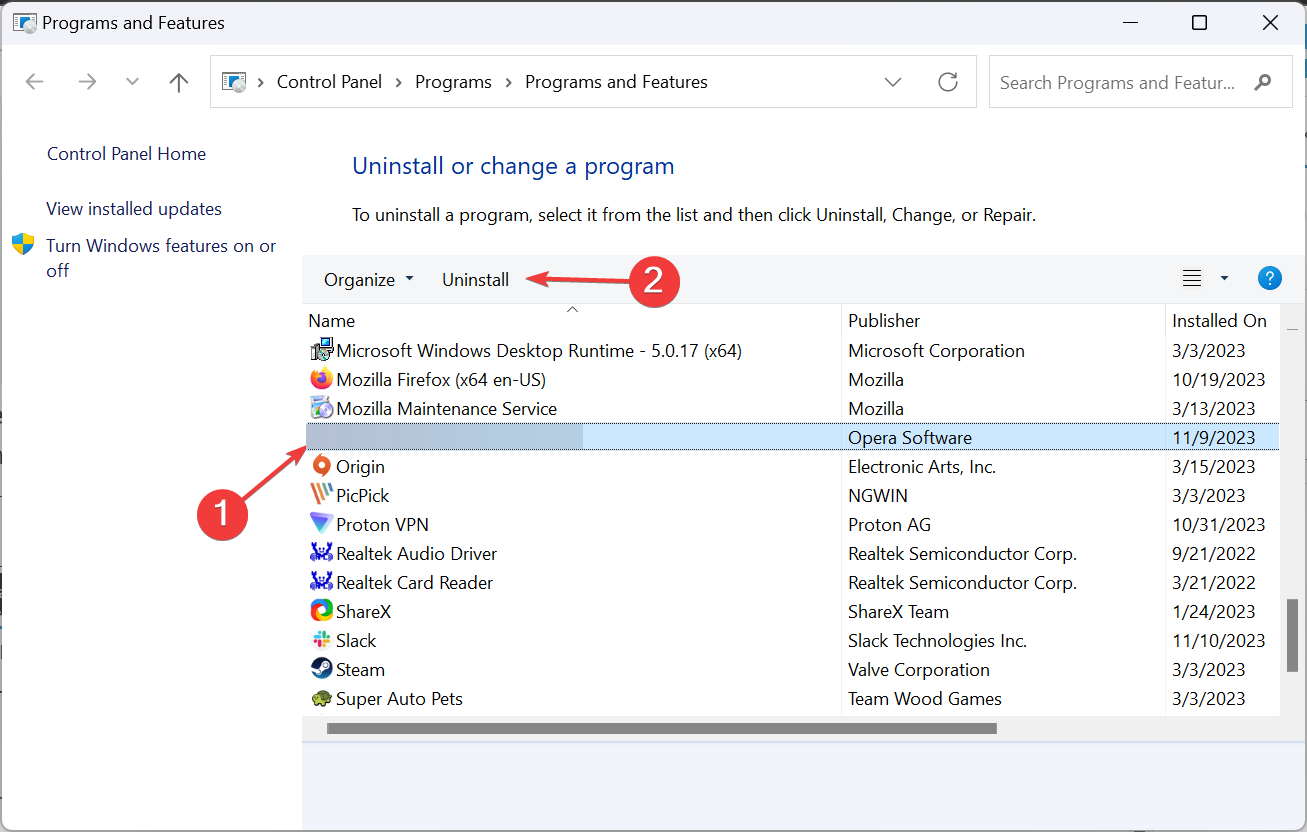Viewport: 1307px width, 832px height.
Task: Select Programs and Features breadcrumb segment
Action: tap(616, 82)
